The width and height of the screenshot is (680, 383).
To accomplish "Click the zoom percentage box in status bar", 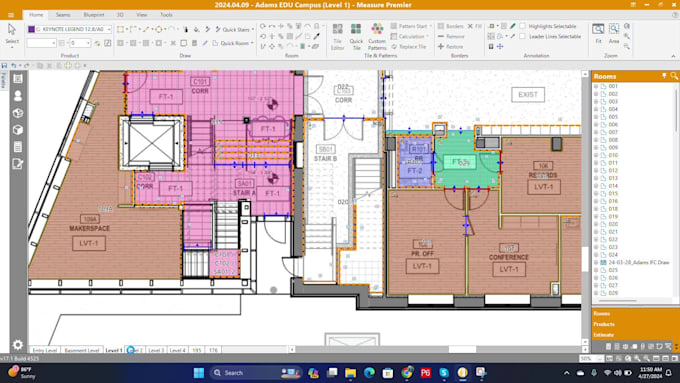I will (591, 359).
